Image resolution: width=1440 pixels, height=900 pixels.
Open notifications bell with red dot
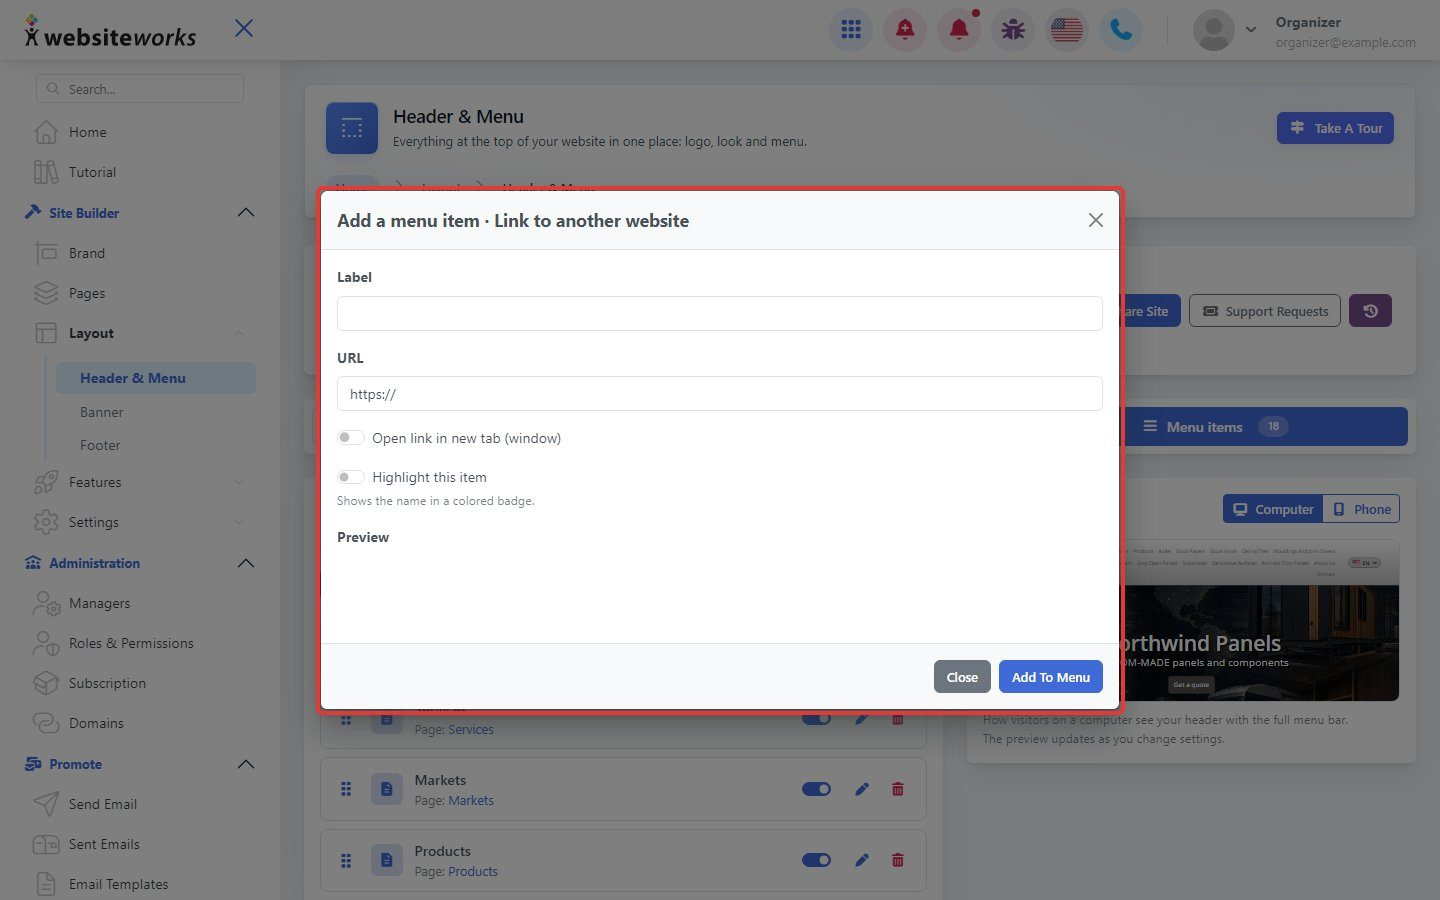[x=959, y=30]
